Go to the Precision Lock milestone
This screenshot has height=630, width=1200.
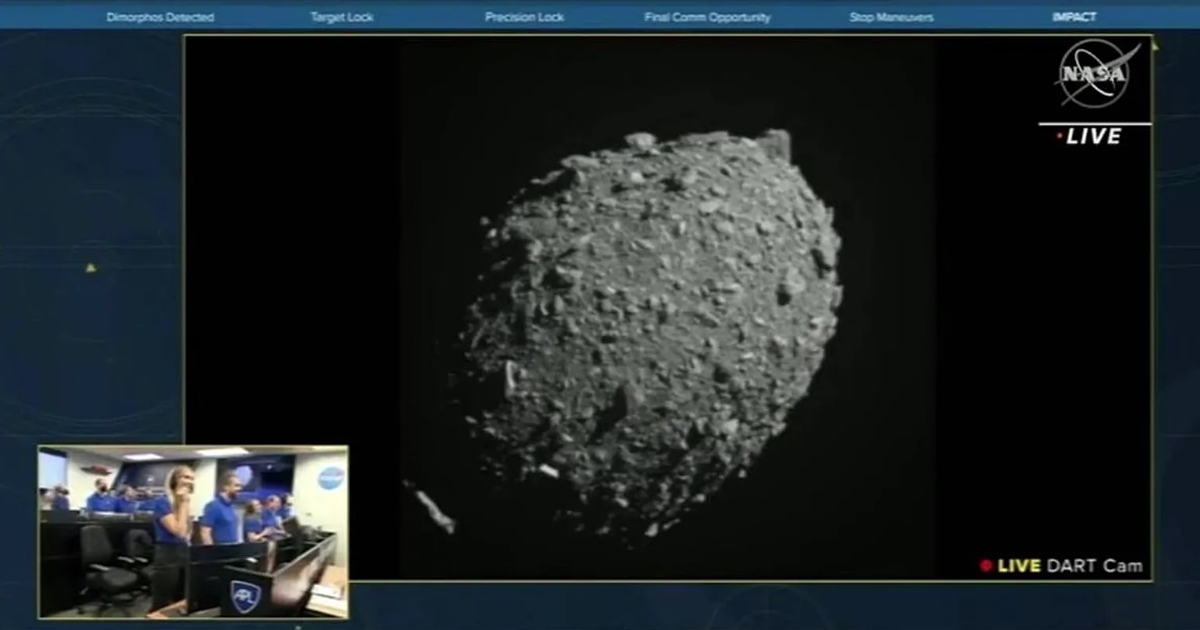click(524, 17)
